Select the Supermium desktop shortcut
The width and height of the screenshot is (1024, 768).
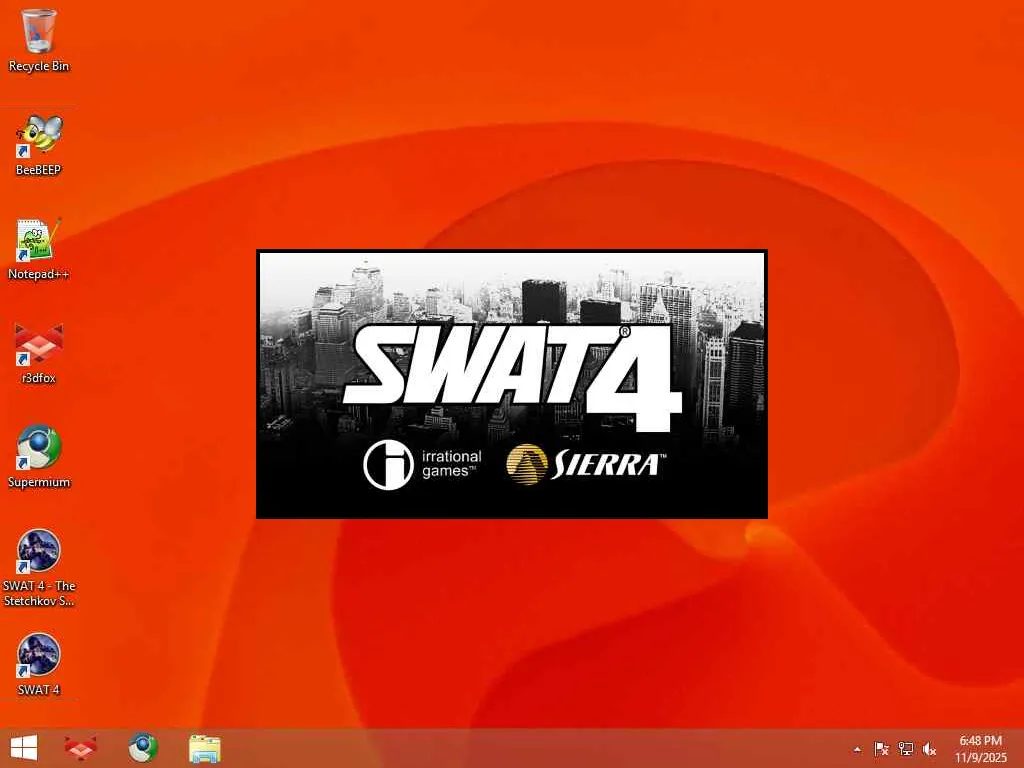pyautogui.click(x=39, y=457)
